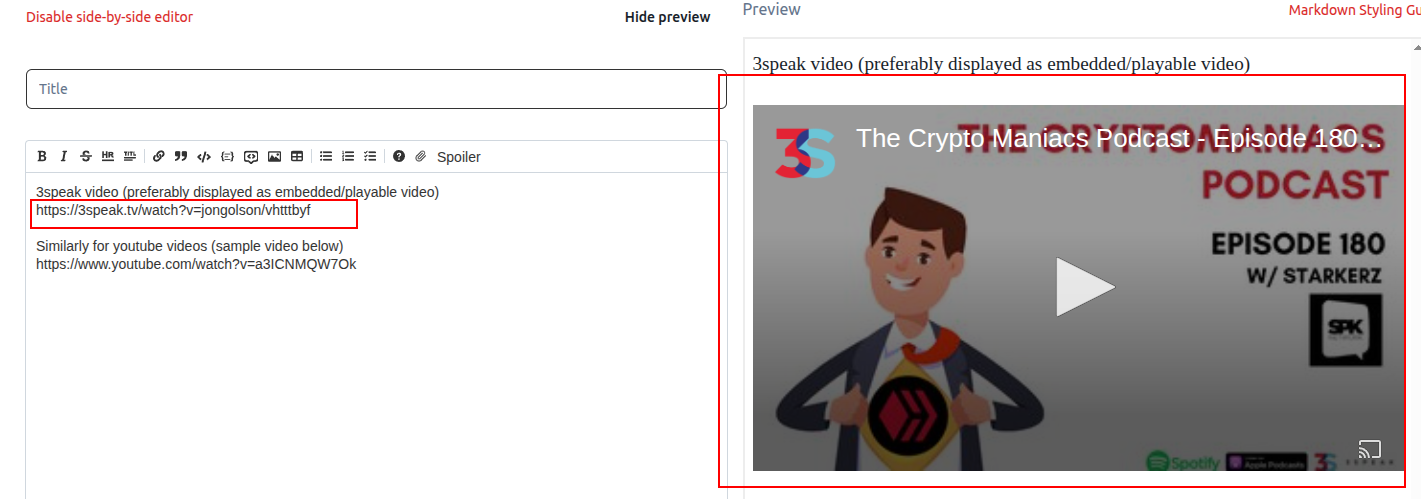The image size is (1421, 499).
Task: Create a checklist with the task-list icon
Action: pos(370,156)
